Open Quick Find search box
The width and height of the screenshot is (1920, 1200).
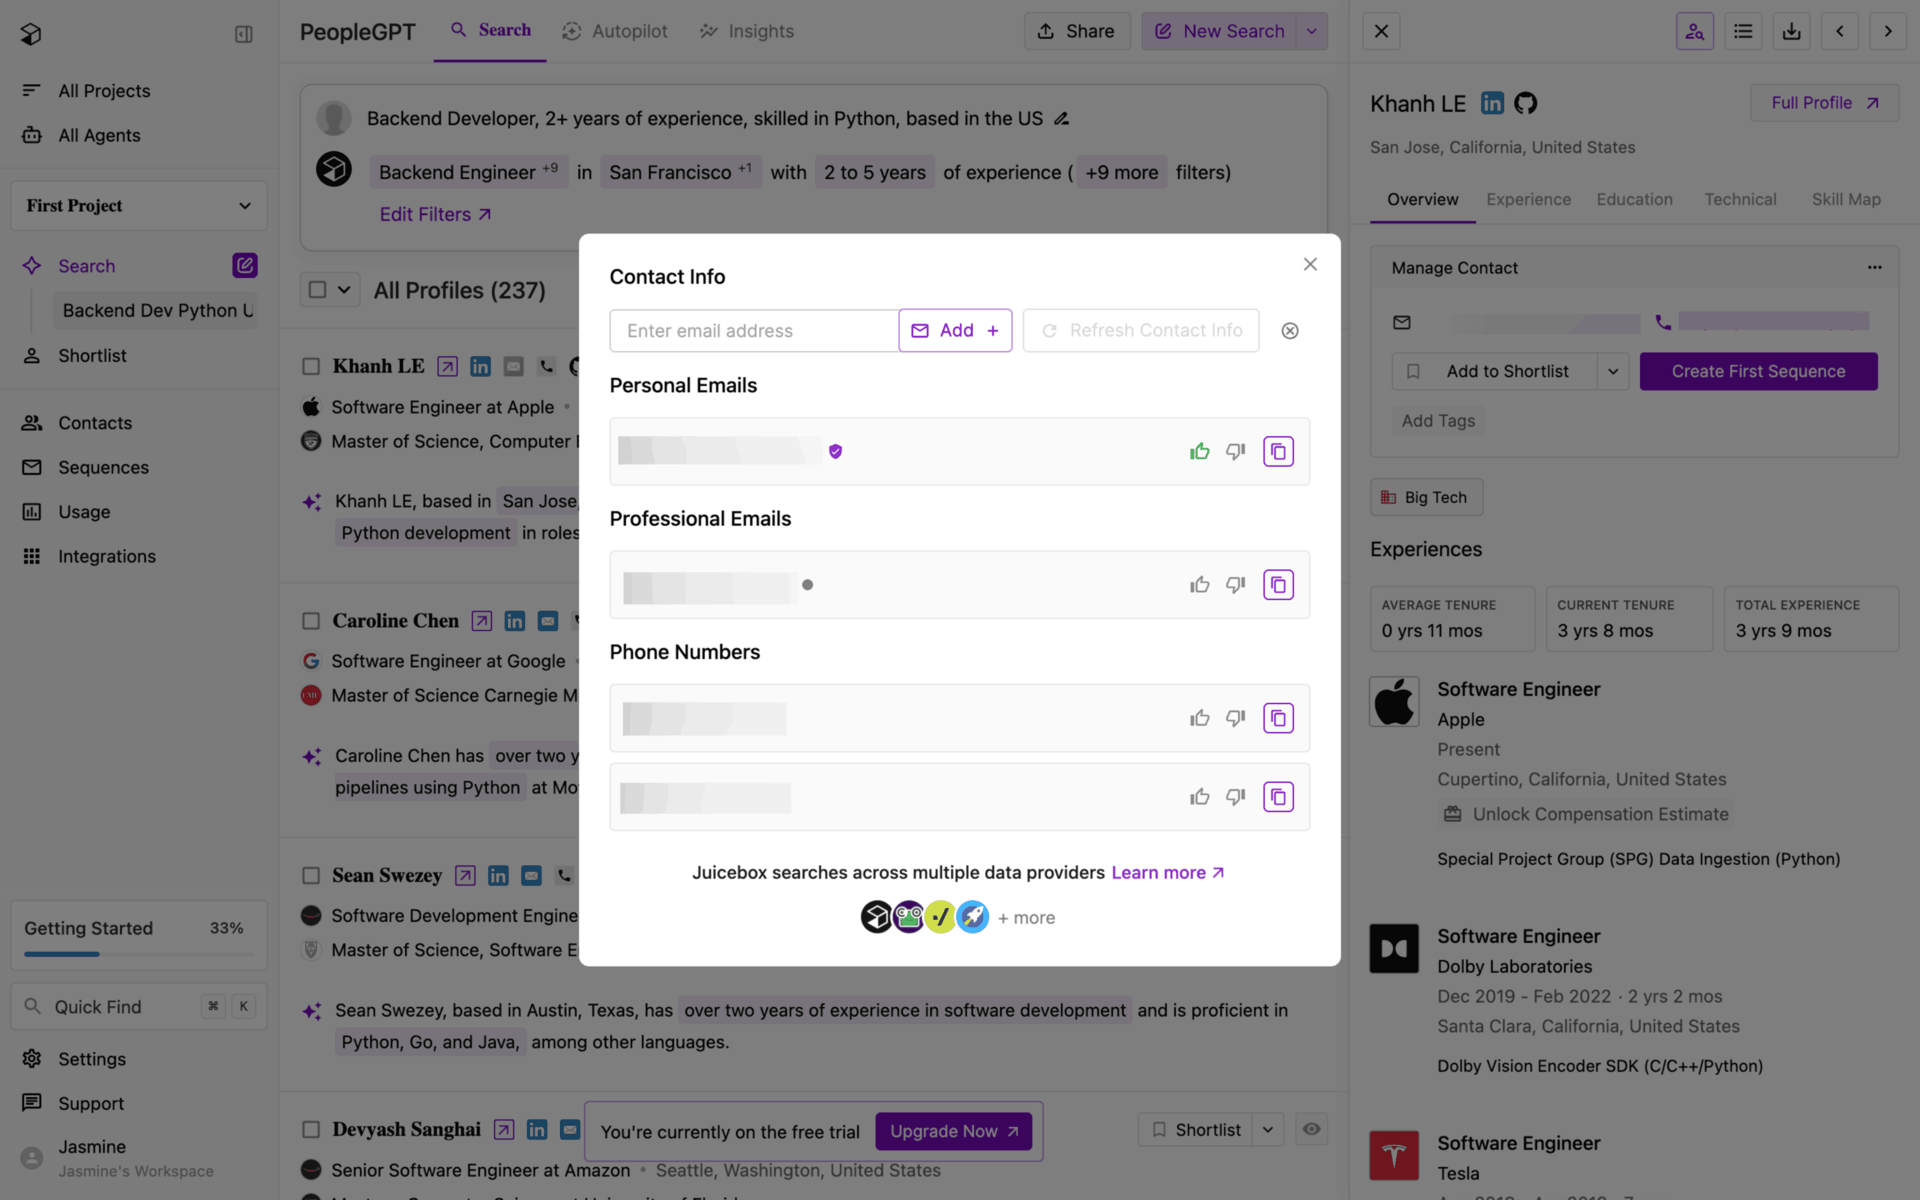pos(139,1006)
